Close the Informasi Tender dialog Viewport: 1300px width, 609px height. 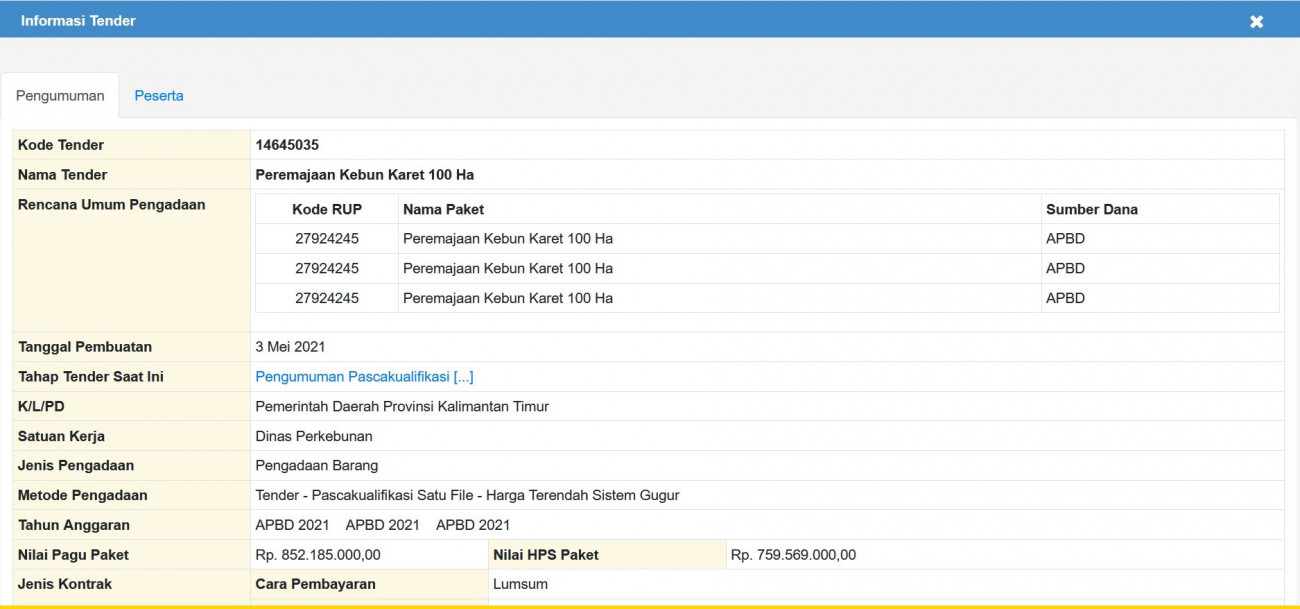coord(1256,21)
